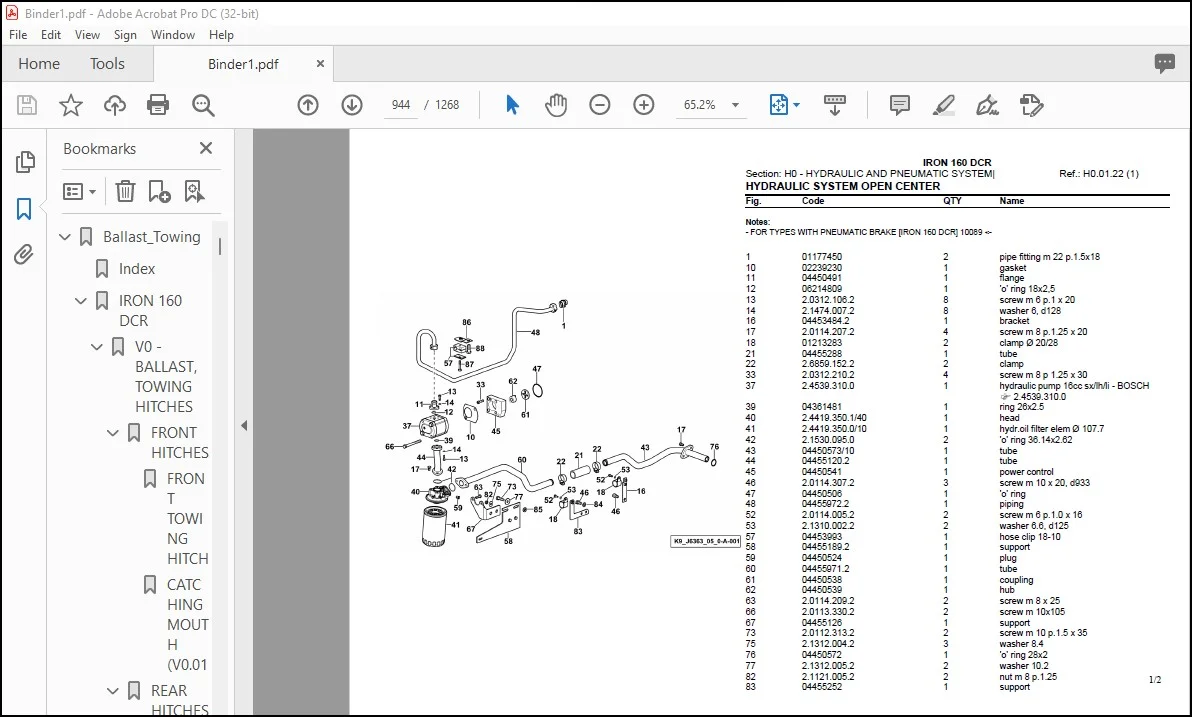Toggle the Bookmarks side panel icon

pyautogui.click(x=24, y=208)
